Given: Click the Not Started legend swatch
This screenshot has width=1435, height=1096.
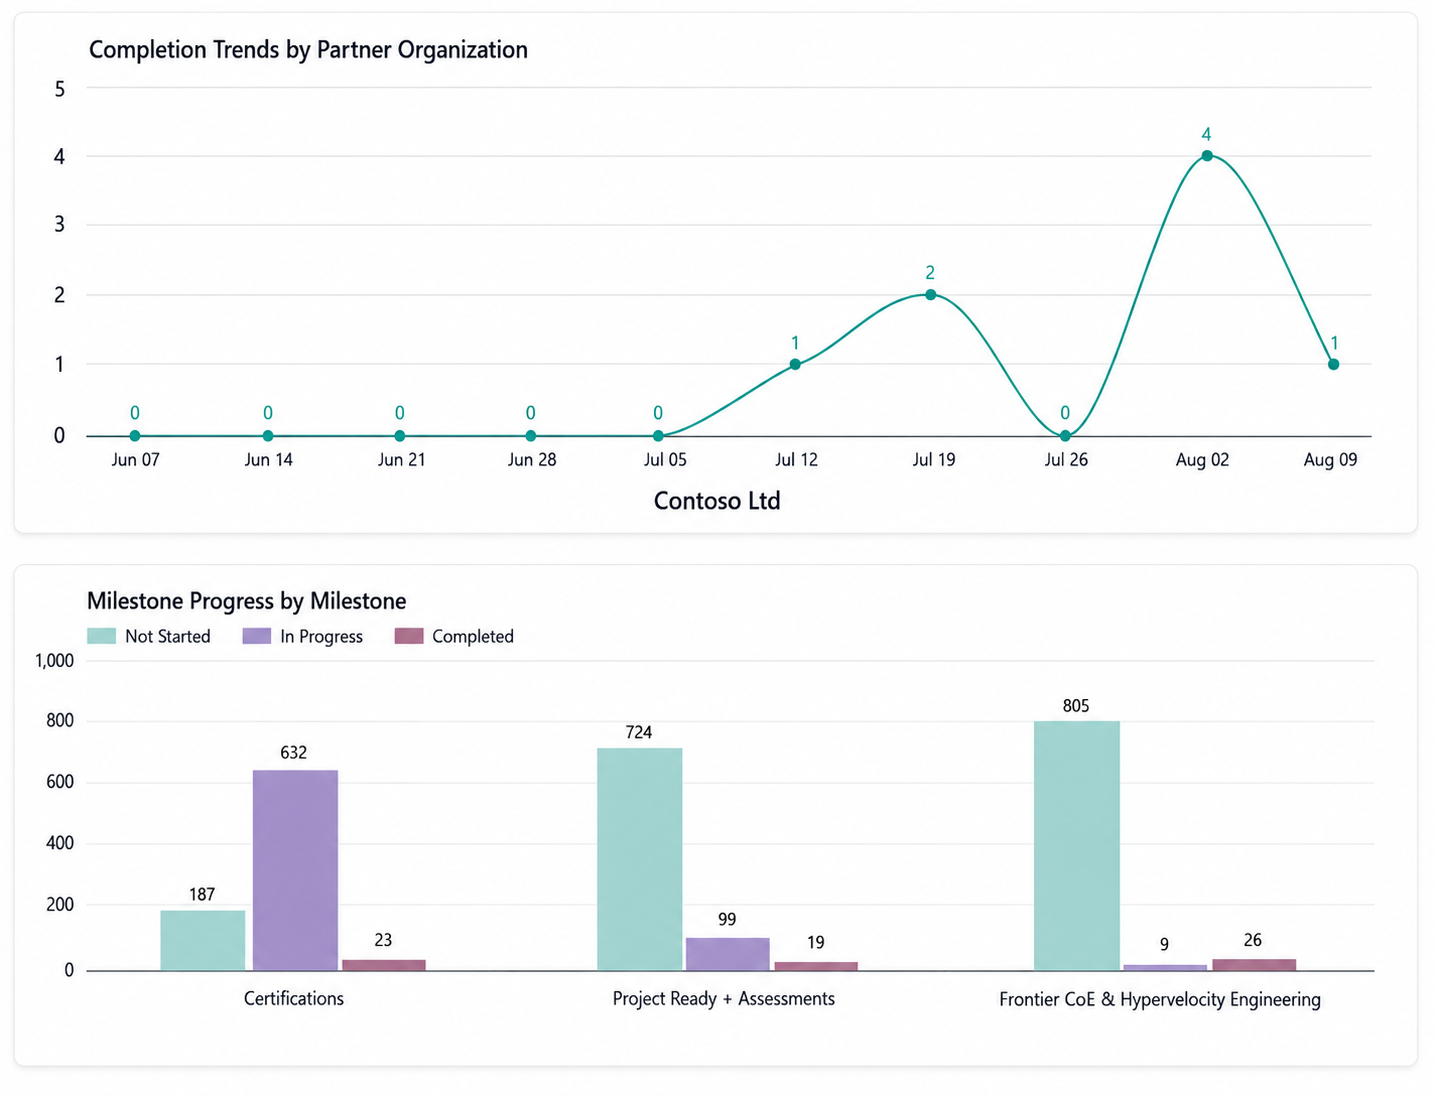Looking at the screenshot, I should pyautogui.click(x=102, y=636).
